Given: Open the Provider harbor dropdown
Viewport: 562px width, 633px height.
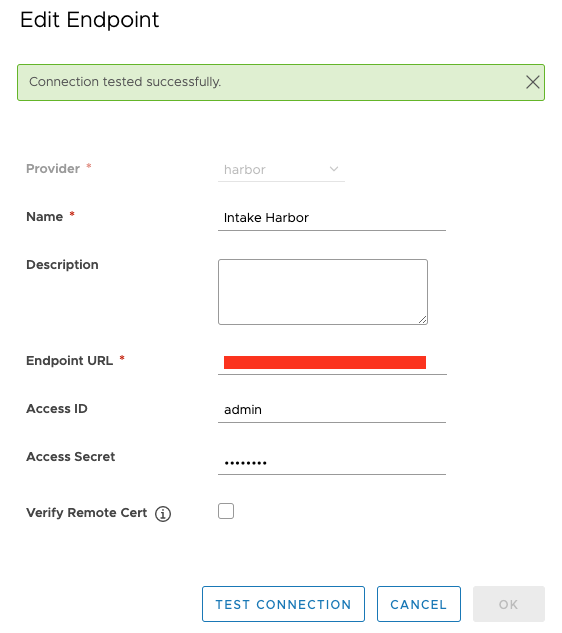Looking at the screenshot, I should [x=281, y=170].
